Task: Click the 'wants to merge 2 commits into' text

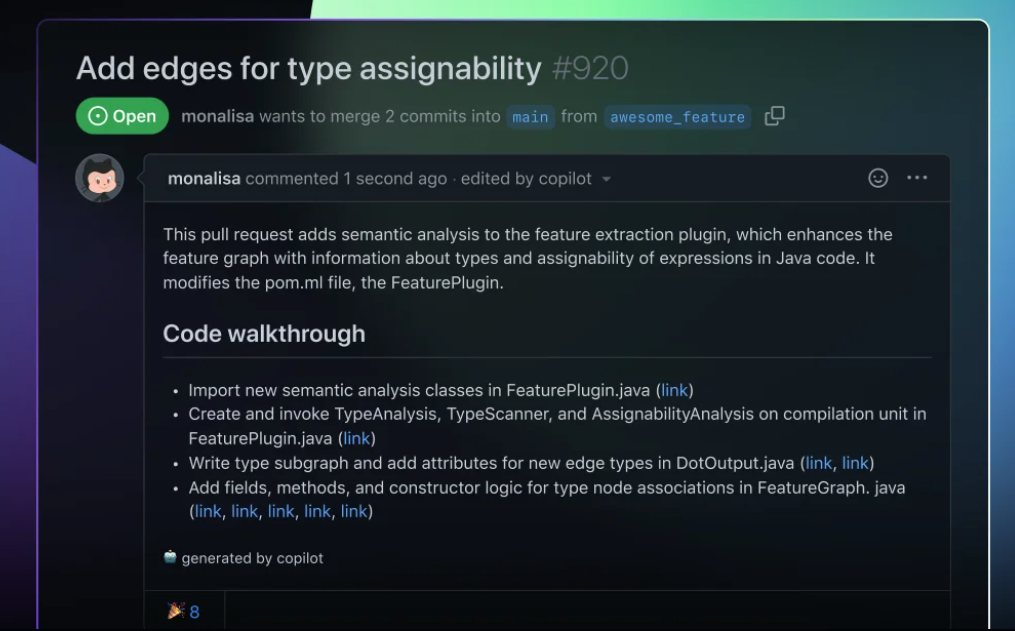Action: point(380,116)
